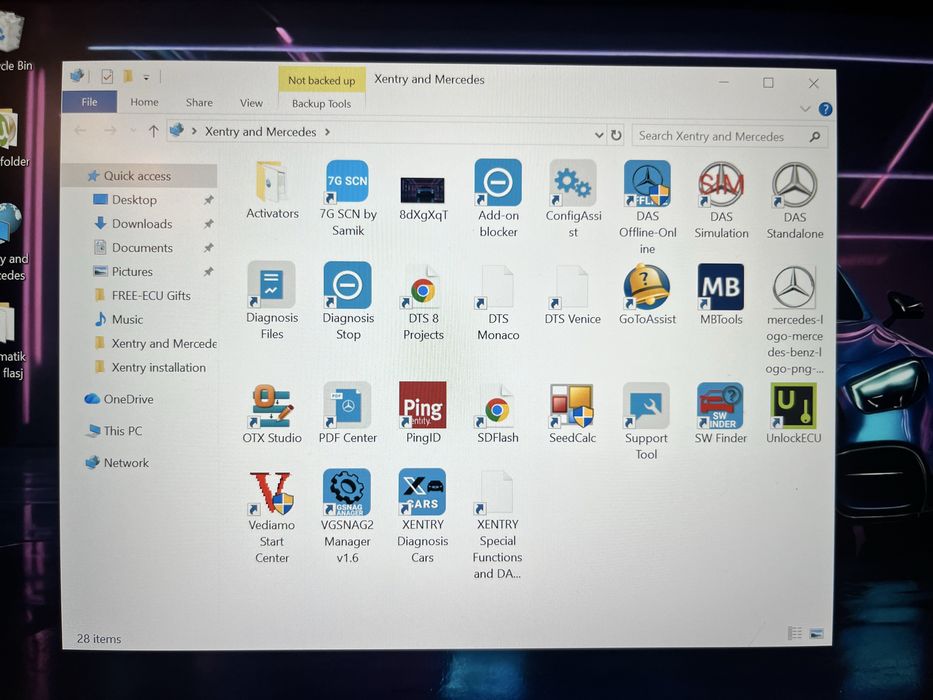
Task: Launch the PingID shortcut
Action: pos(423,414)
